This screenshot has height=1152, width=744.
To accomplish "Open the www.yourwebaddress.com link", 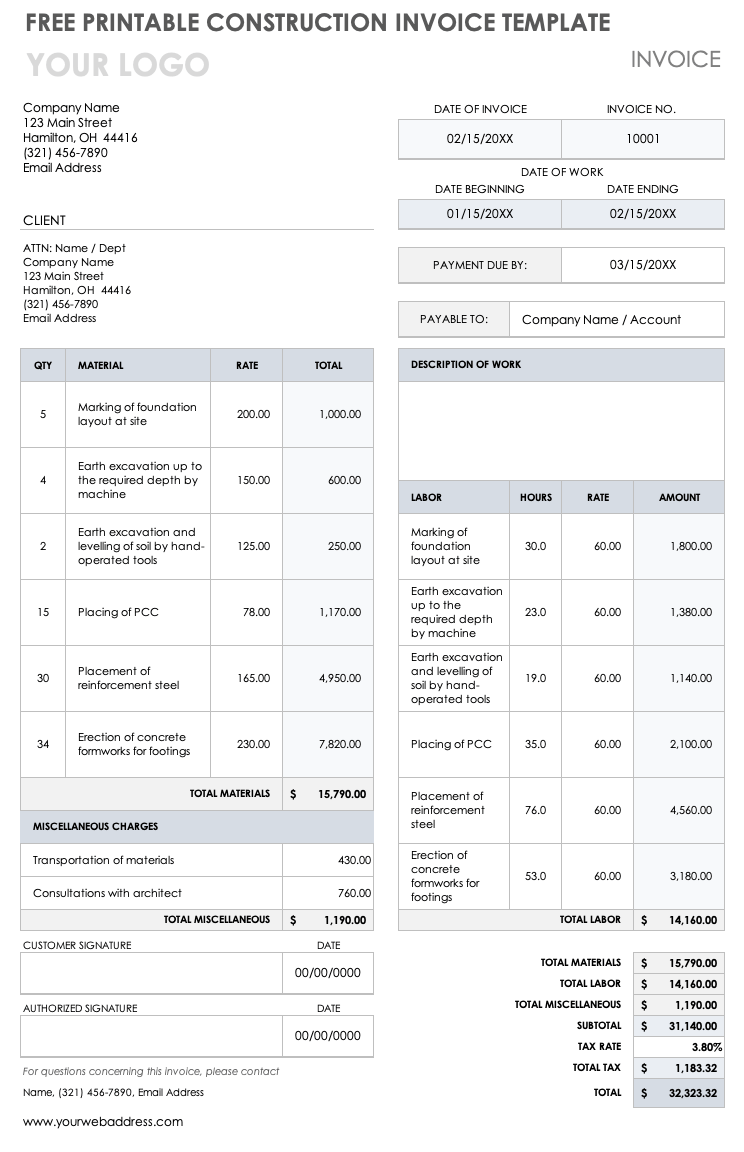I will 103,1122.
